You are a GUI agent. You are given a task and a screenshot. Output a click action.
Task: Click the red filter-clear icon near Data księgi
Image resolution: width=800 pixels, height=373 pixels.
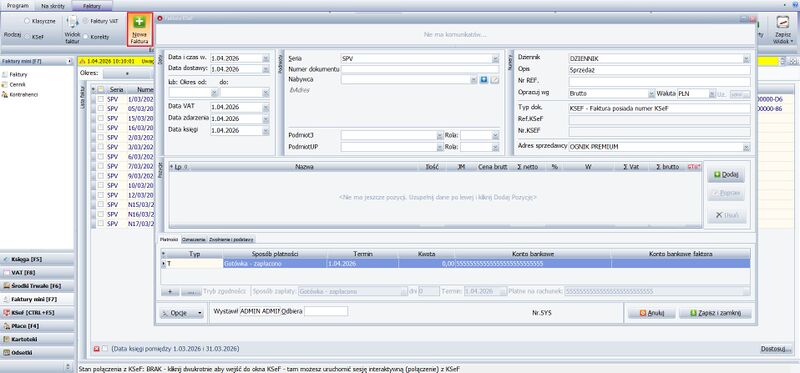(x=96, y=349)
